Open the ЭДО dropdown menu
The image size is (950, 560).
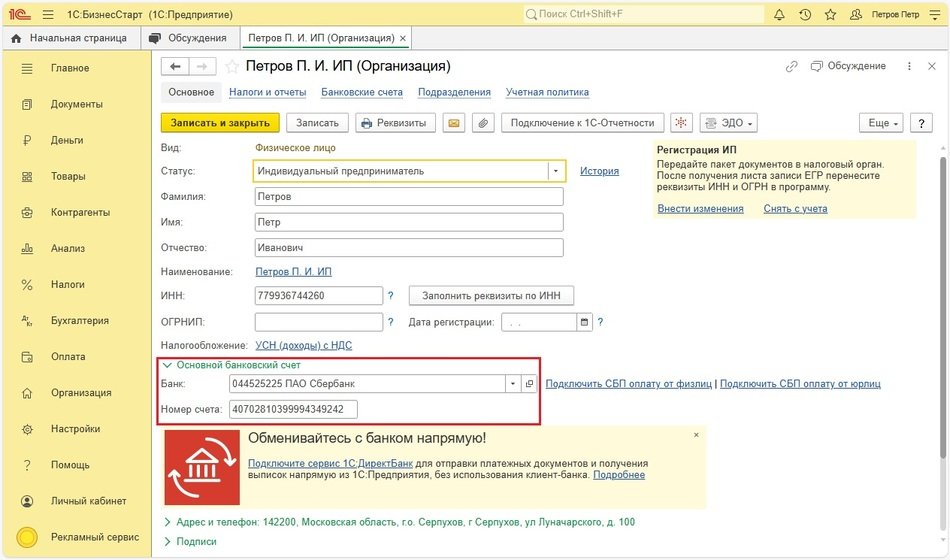click(x=728, y=123)
